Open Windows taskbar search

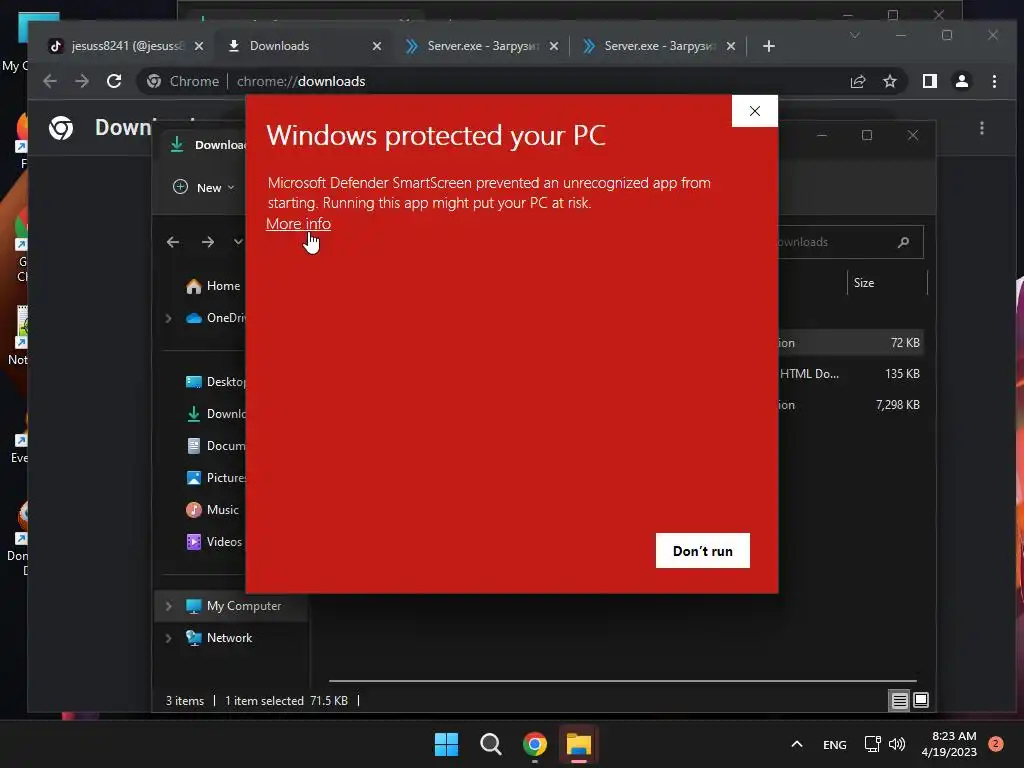[490, 744]
